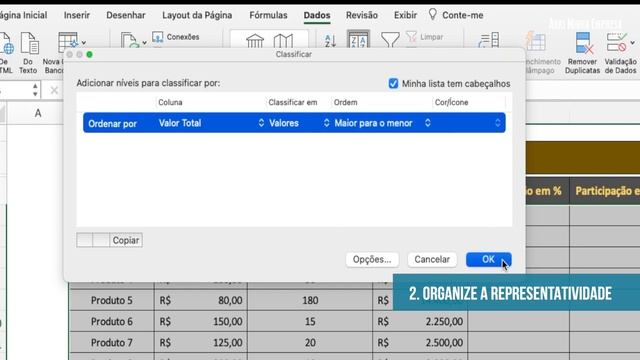Screen dimensions: 640x360
Task: Click Cancelar in the Classificar dialog
Action: click(x=432, y=260)
